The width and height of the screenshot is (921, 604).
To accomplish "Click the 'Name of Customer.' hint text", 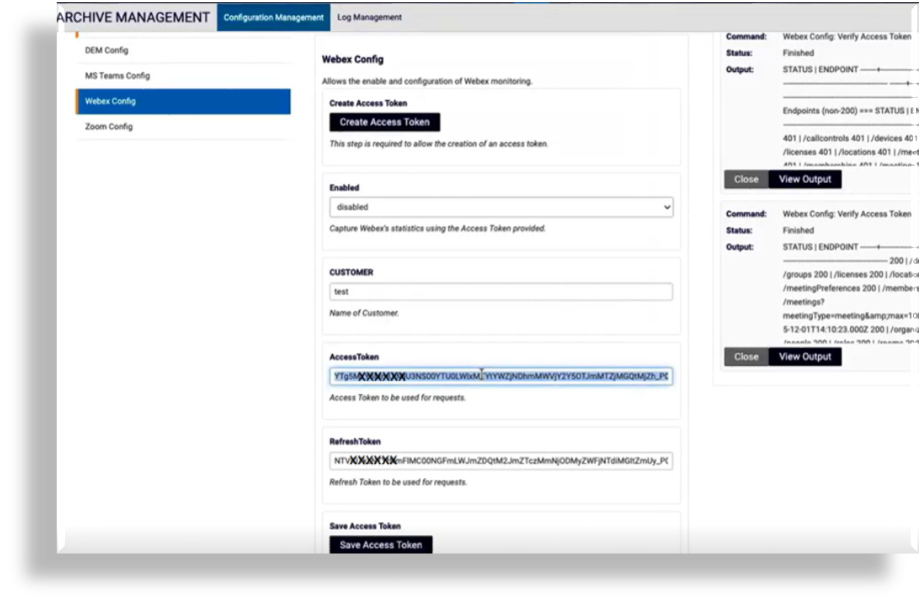I will (364, 313).
